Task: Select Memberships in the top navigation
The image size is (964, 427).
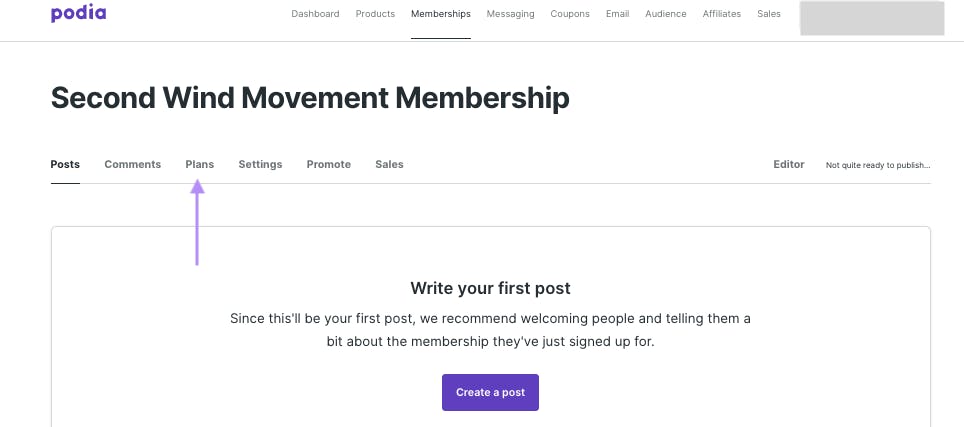Action: (x=441, y=14)
